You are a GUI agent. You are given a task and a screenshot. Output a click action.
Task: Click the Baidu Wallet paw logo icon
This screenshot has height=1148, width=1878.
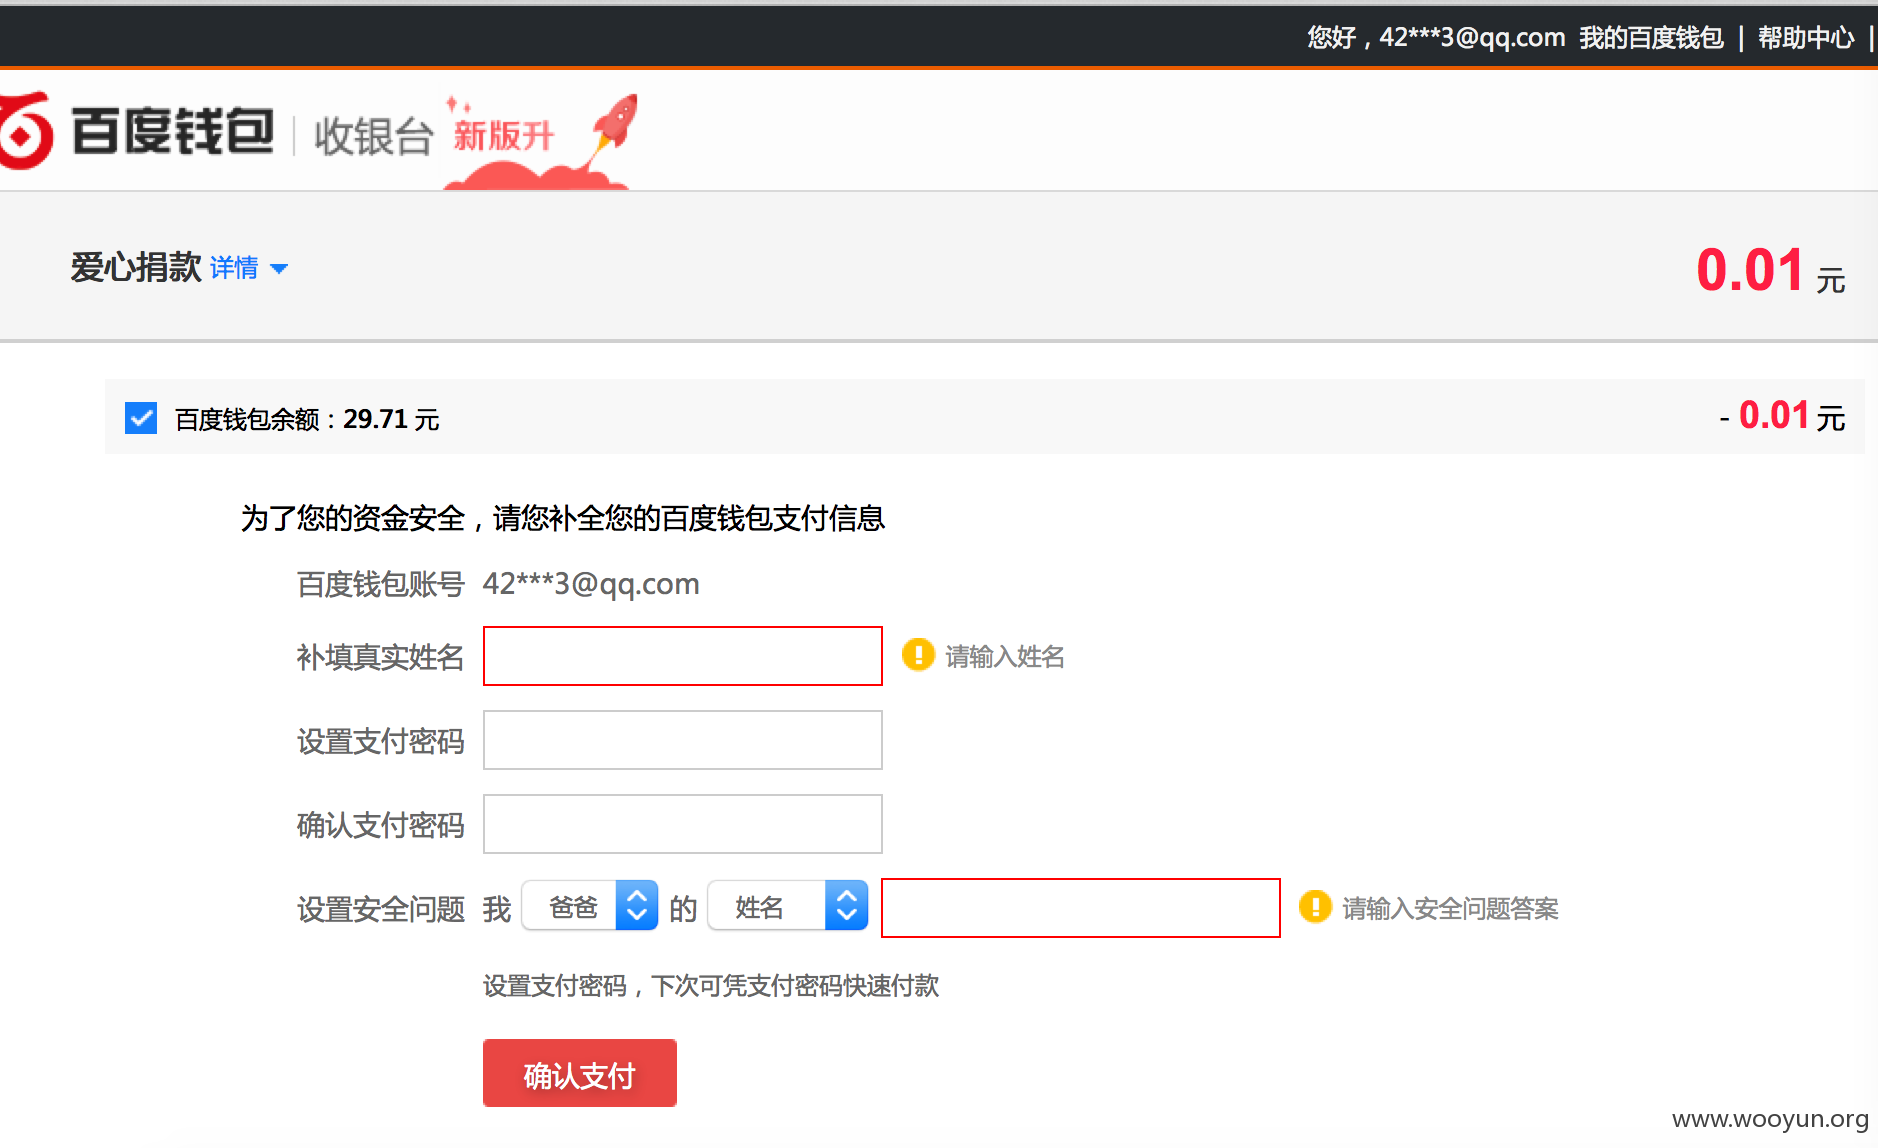pos(24,131)
